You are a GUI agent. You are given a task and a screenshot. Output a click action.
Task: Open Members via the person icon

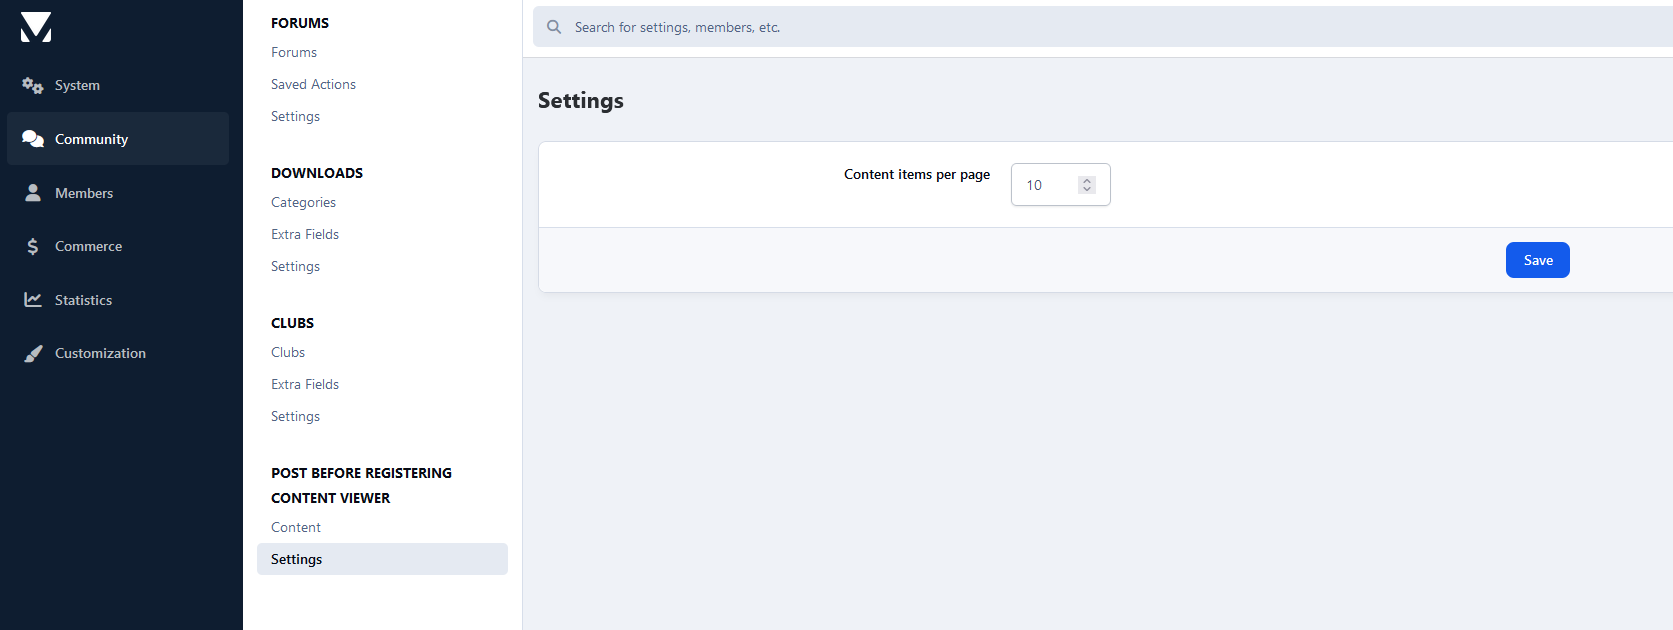(33, 193)
